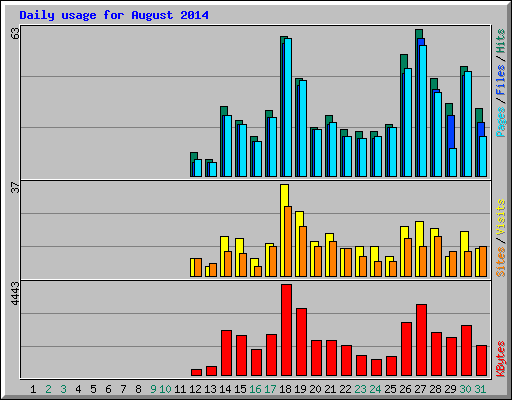Click day label 8 on the x-axis
The image size is (512, 400).
(138, 389)
